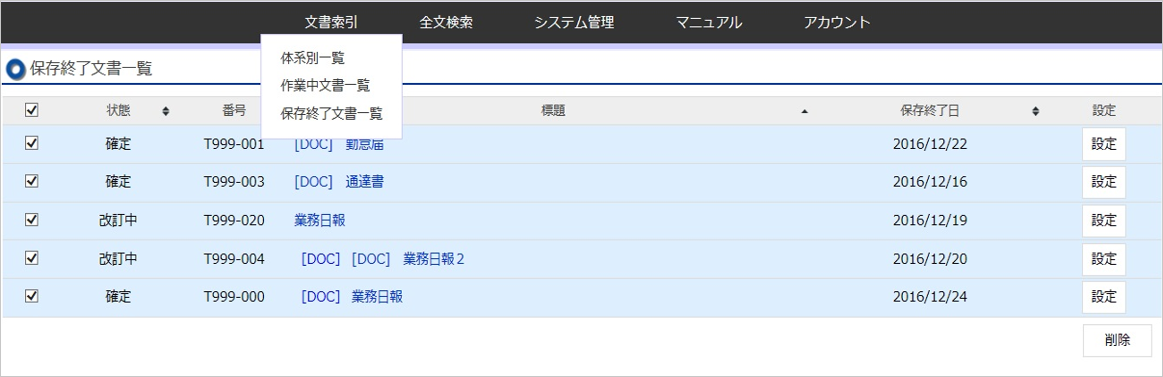Select 体系別一覧 from the dropdown

[312, 58]
